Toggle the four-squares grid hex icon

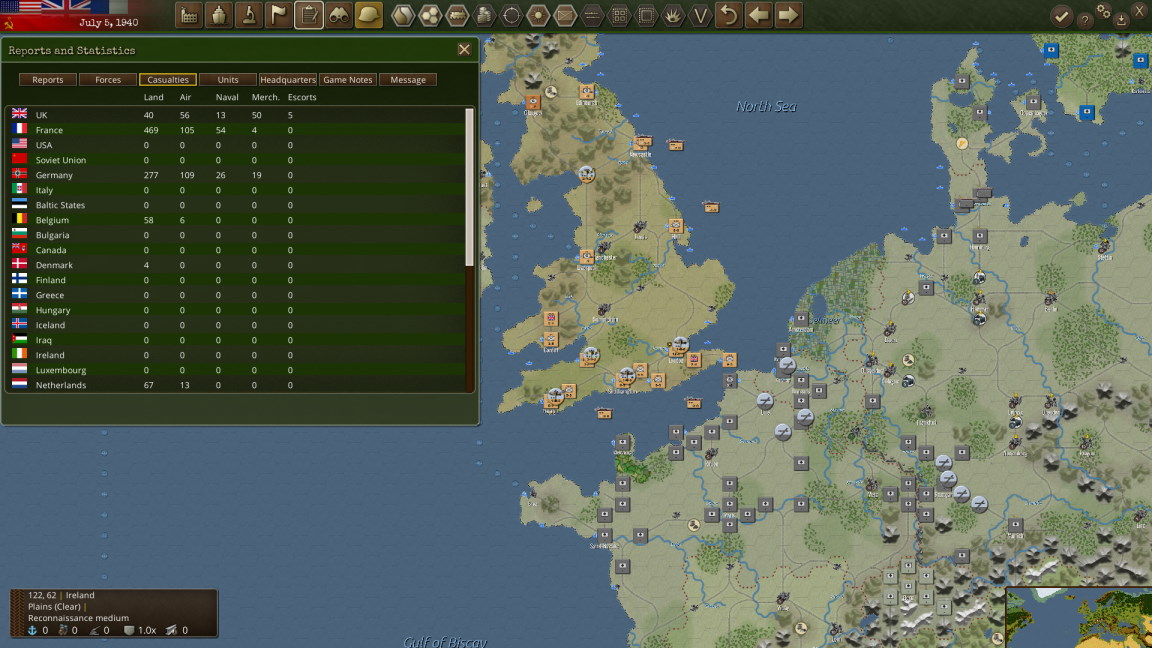(619, 15)
